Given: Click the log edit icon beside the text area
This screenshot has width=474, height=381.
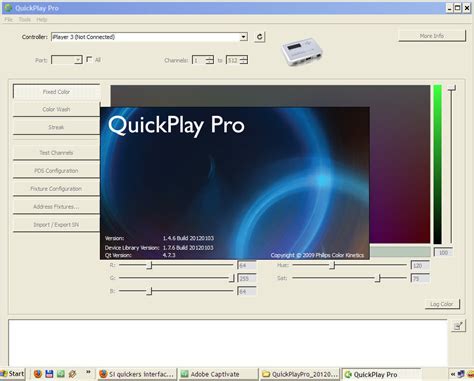Looking at the screenshot, I should tap(458, 326).
